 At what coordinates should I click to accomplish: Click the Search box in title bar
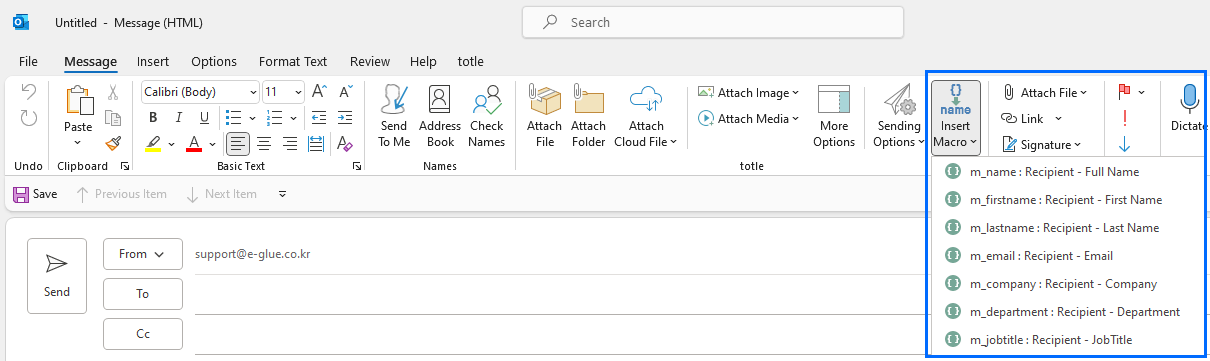712,22
